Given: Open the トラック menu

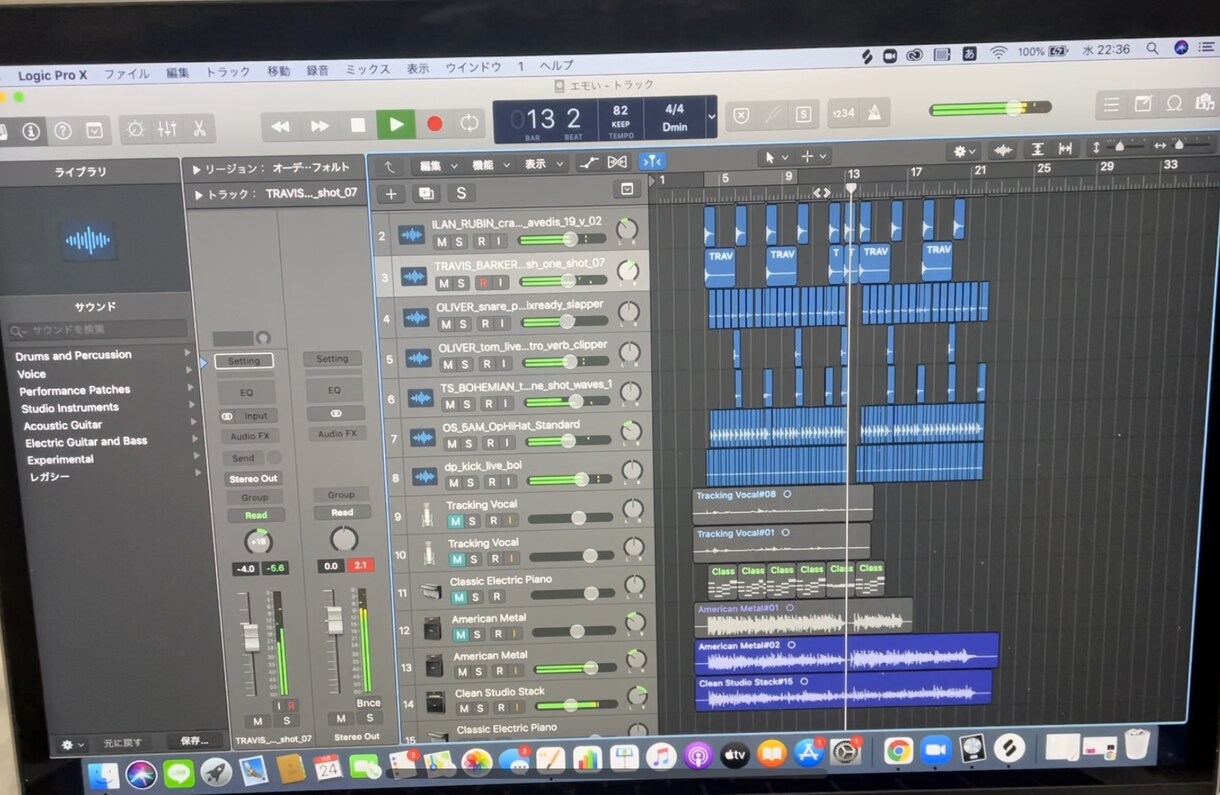Looking at the screenshot, I should (228, 72).
